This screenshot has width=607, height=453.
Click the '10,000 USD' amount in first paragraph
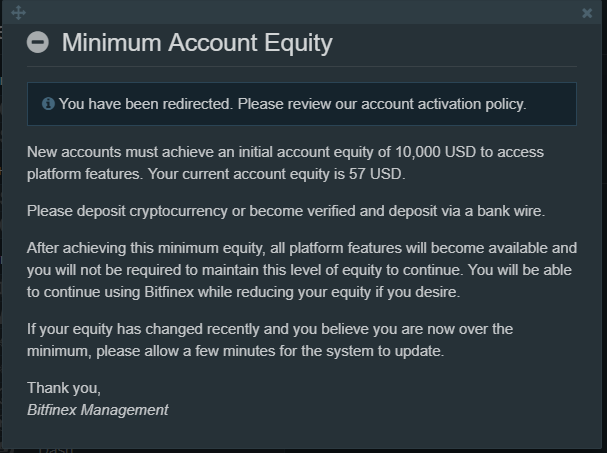435,152
